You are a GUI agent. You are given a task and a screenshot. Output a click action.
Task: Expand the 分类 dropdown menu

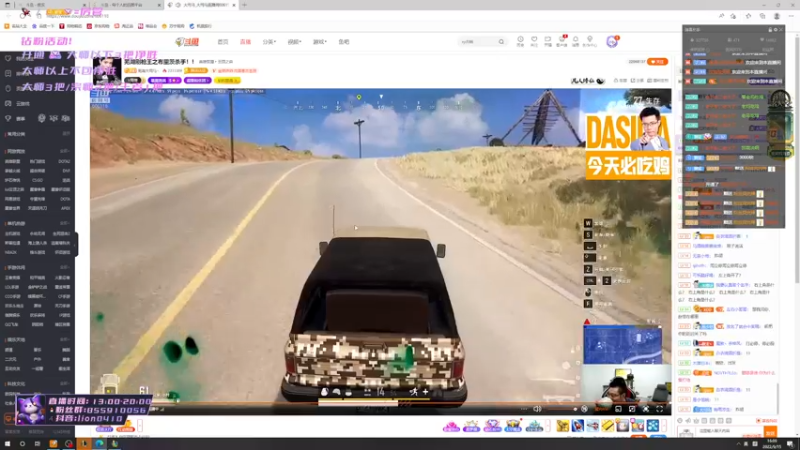click(x=269, y=42)
